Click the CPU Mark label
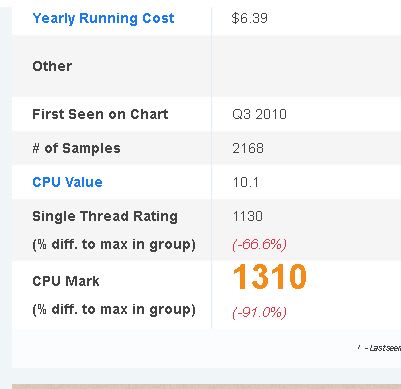401x389 pixels. click(66, 281)
